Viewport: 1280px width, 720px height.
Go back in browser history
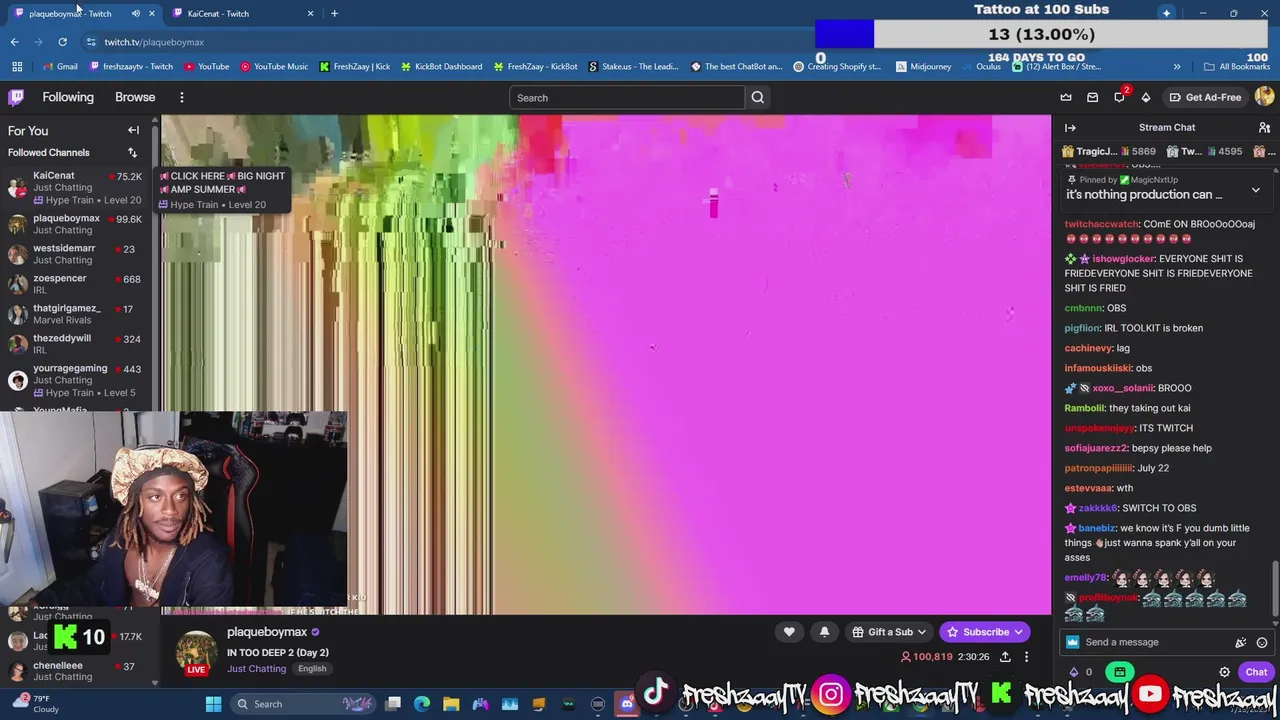pos(14,42)
